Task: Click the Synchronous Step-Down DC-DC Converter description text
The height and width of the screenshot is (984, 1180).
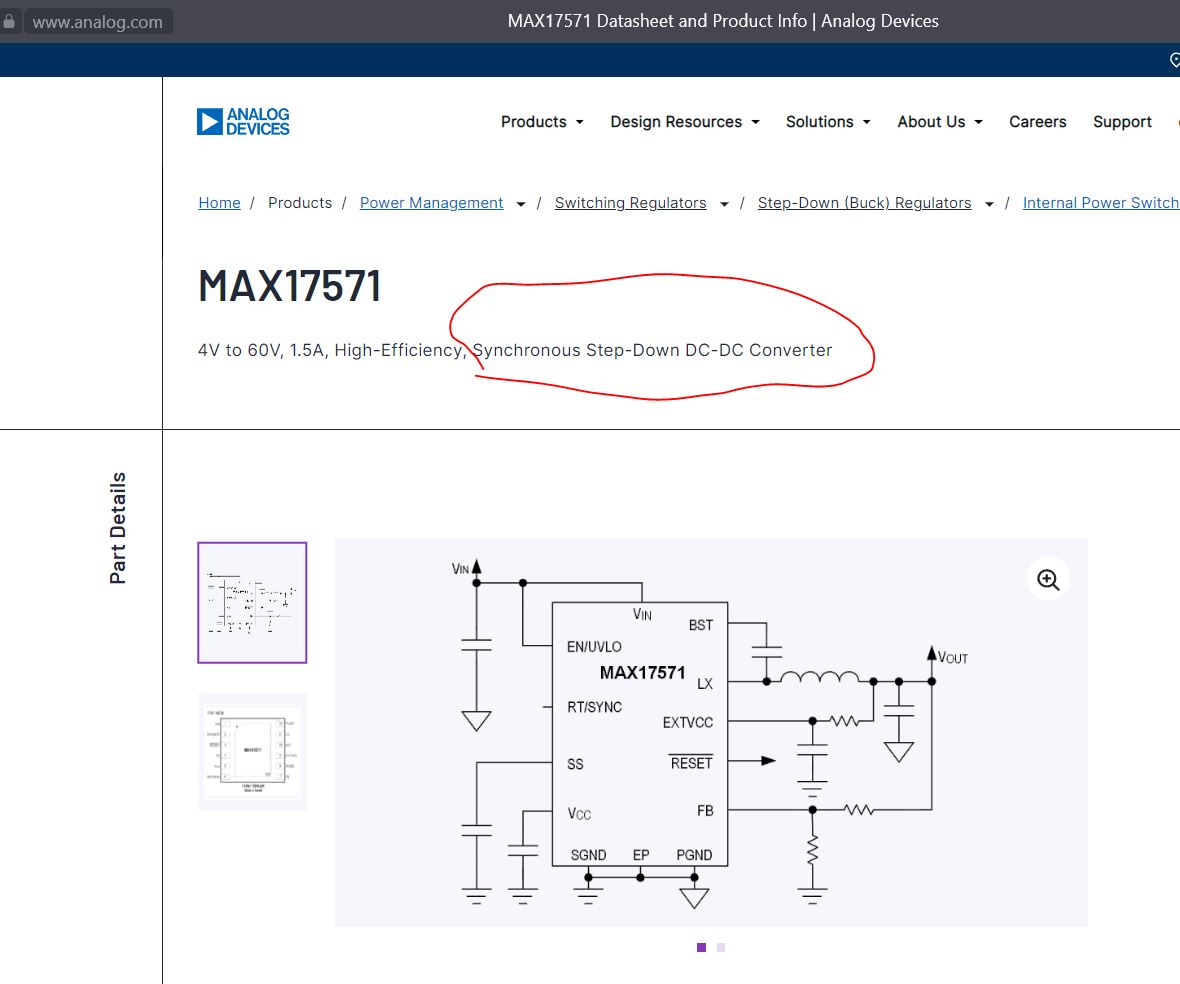Action: point(652,351)
